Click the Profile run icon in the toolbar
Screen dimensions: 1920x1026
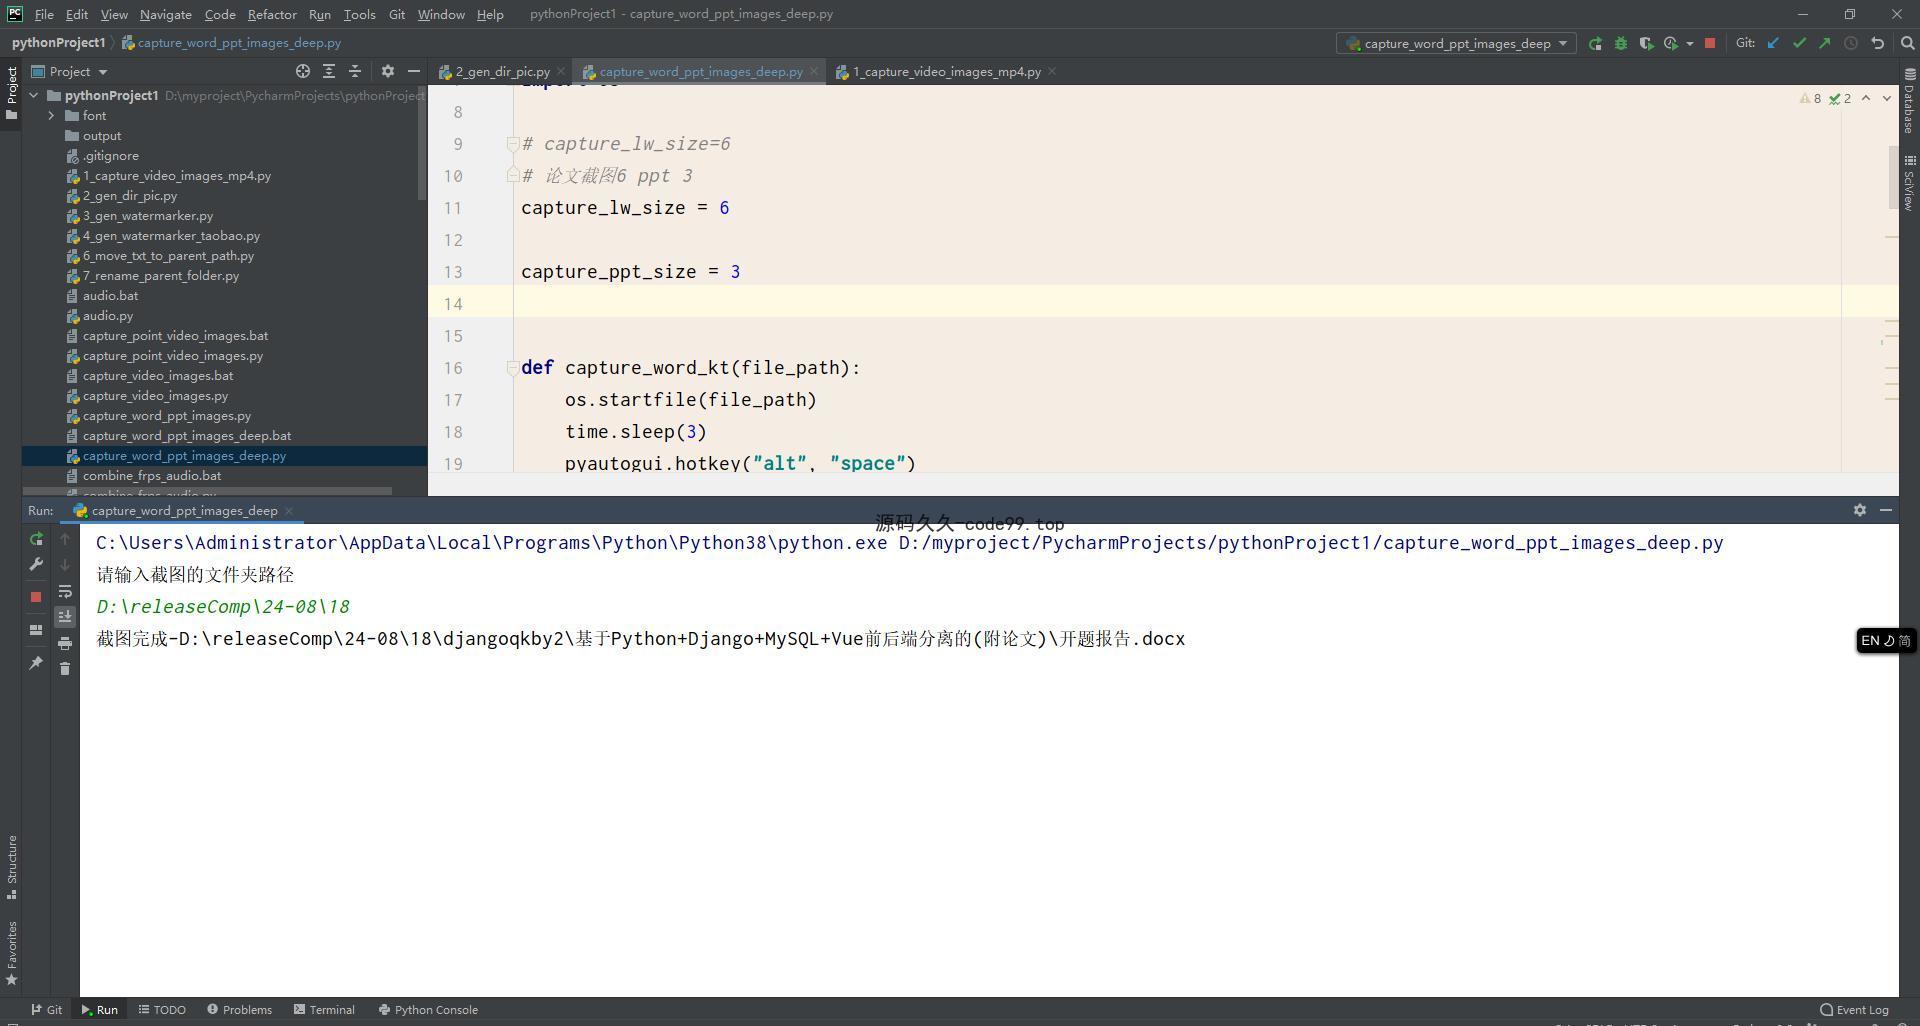coord(1671,43)
